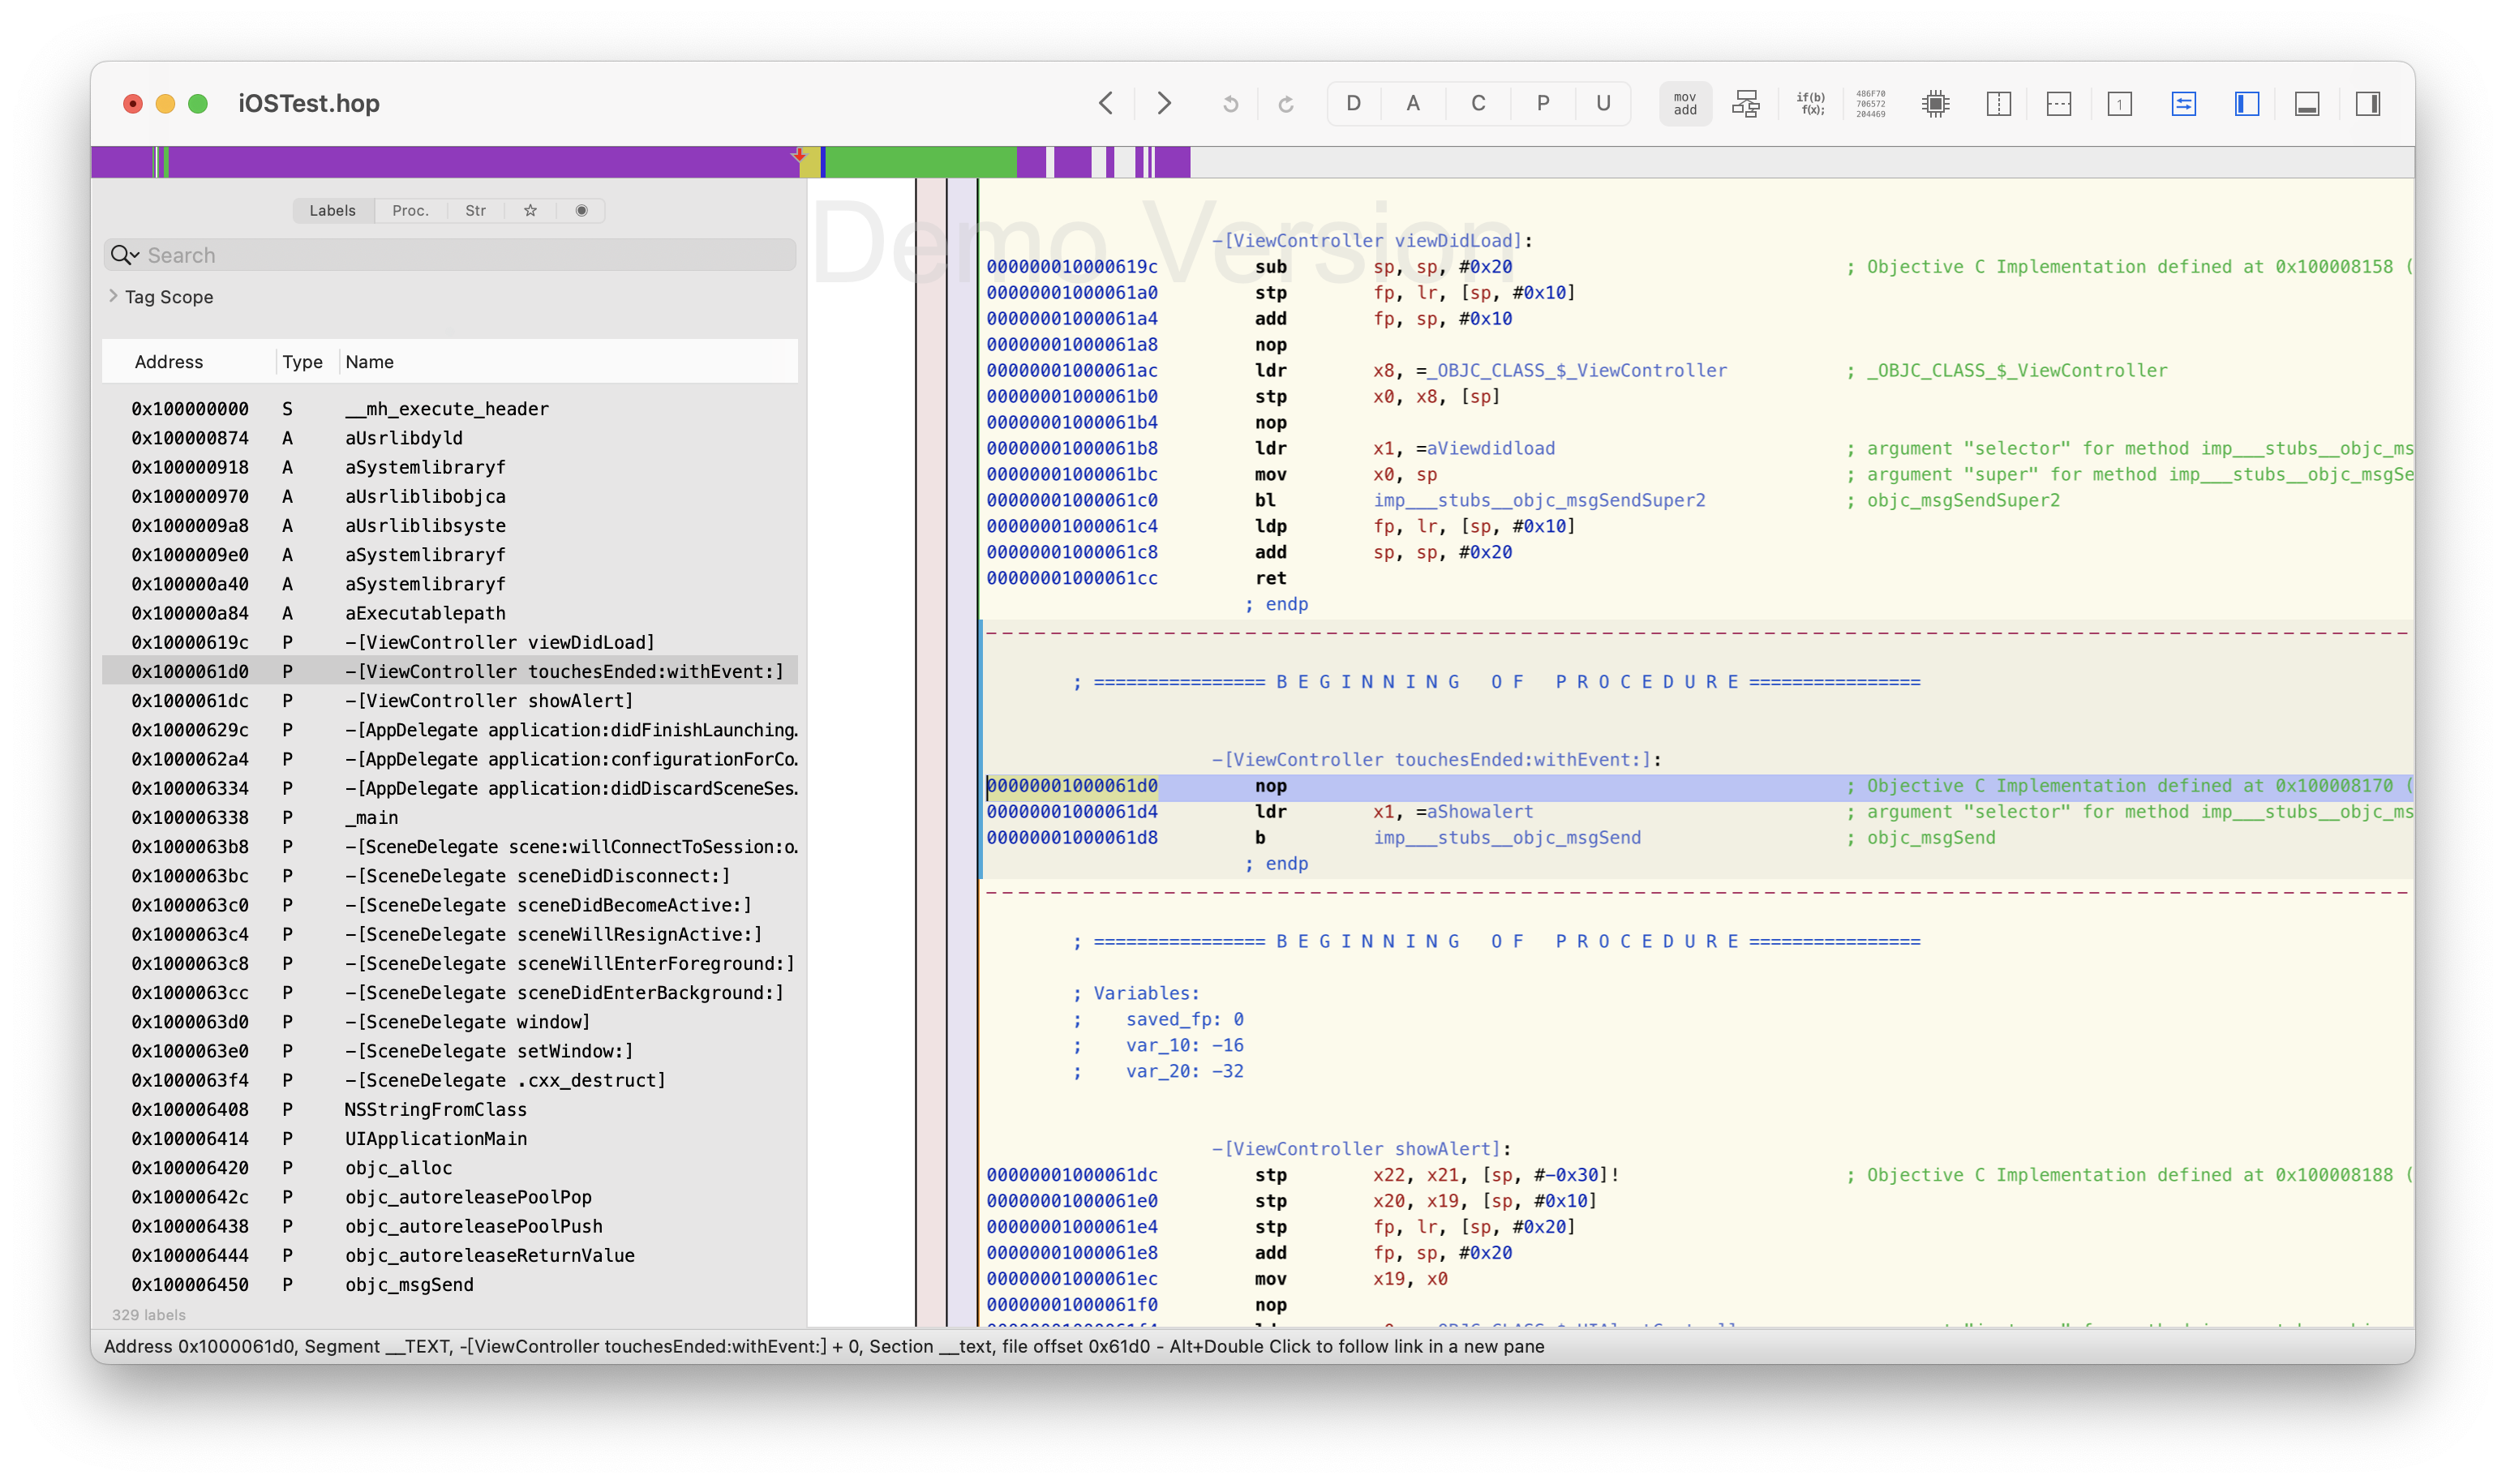Mark selection as ASCII (A)
Image resolution: width=2506 pixels, height=1484 pixels.
point(1413,103)
